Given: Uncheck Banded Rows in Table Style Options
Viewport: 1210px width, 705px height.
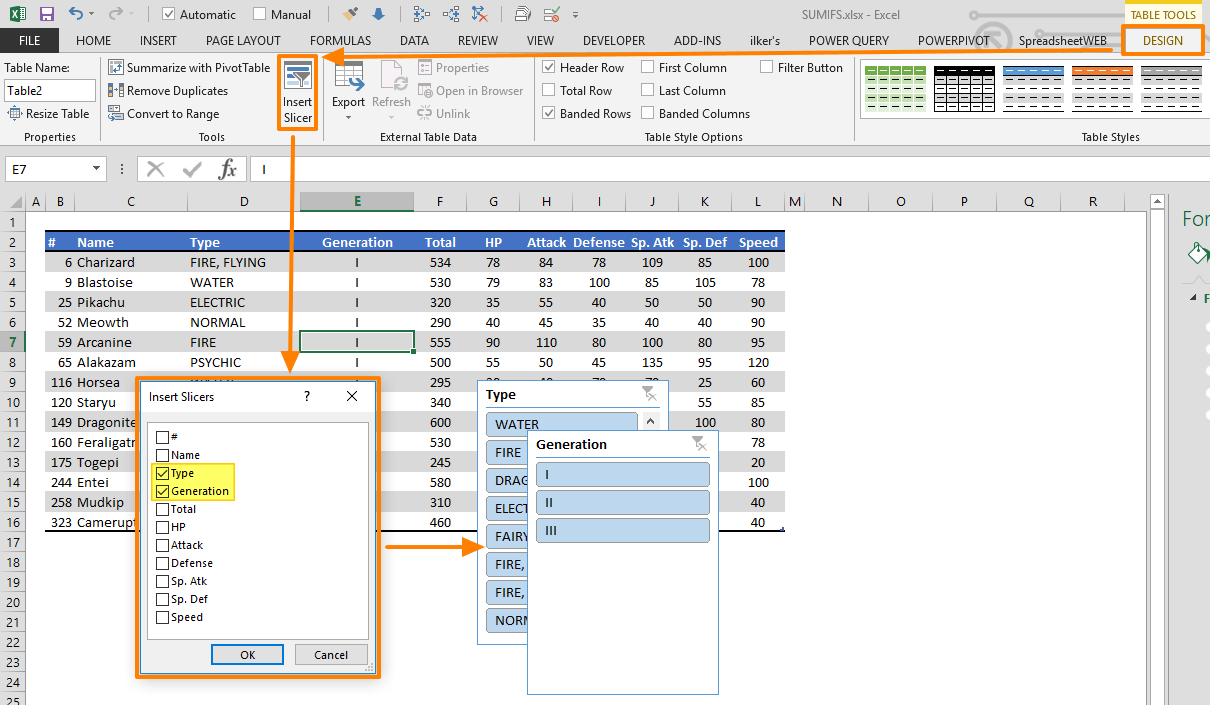Looking at the screenshot, I should point(549,113).
